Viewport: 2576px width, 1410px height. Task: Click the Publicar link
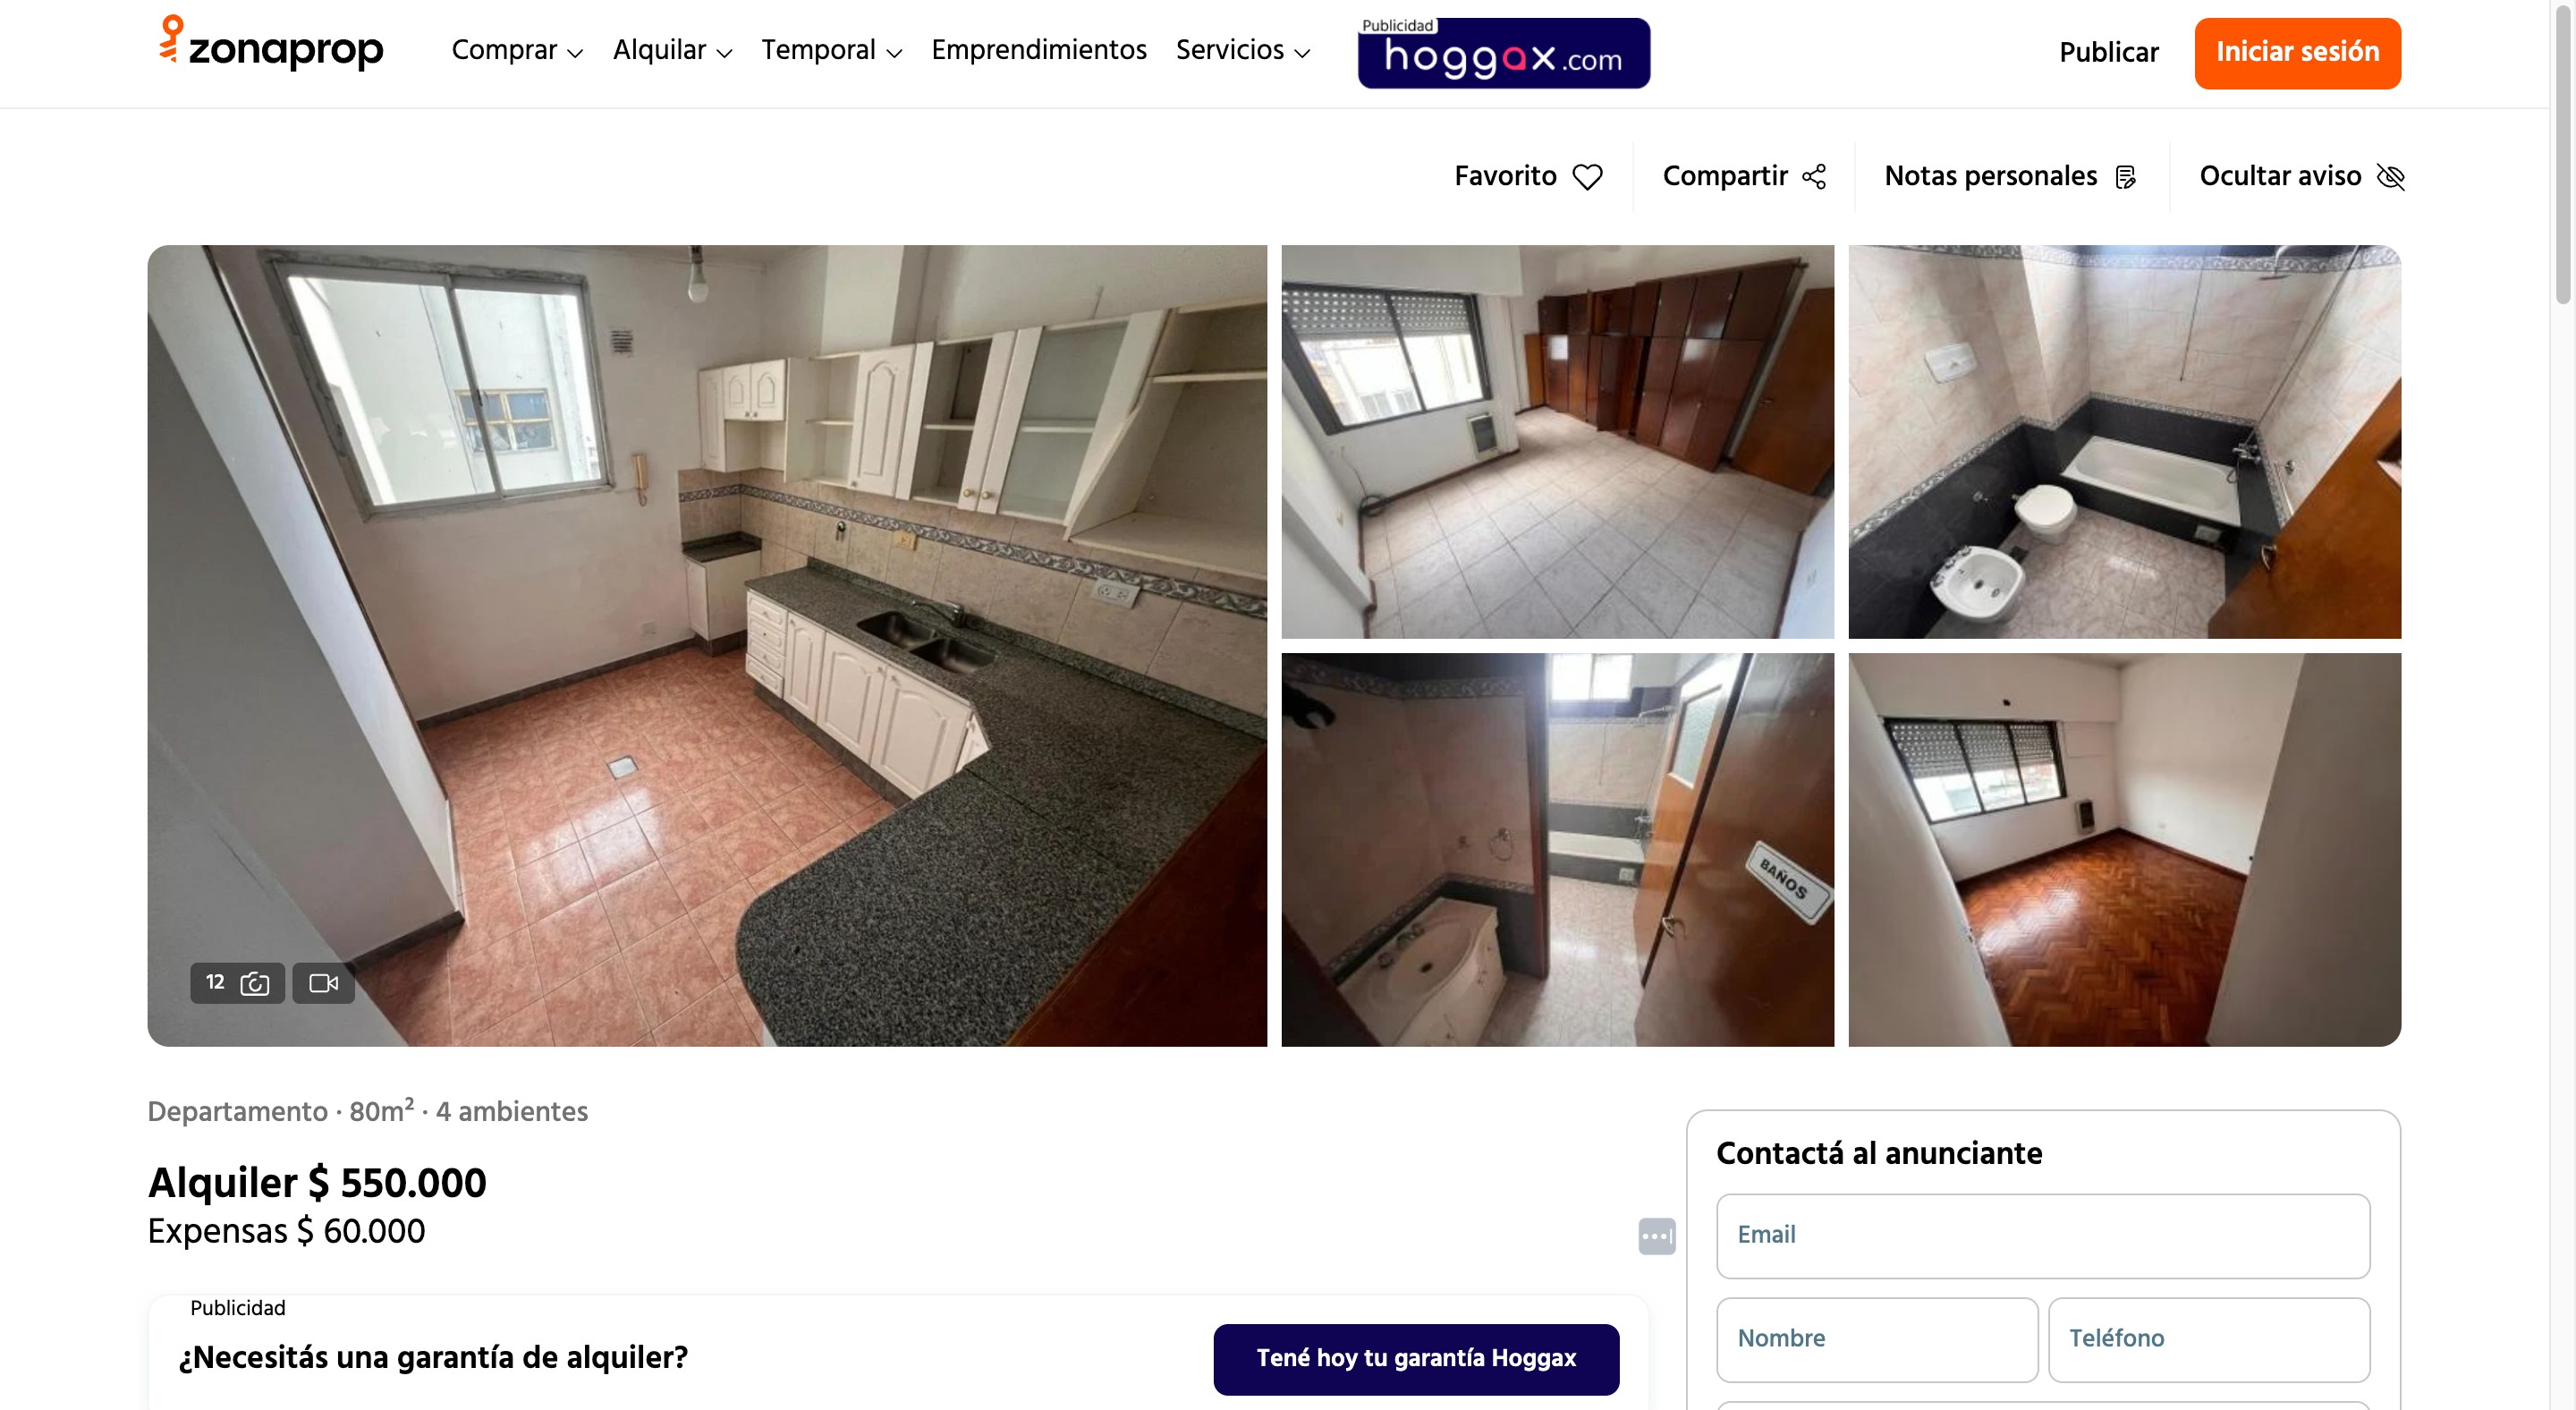[x=2108, y=53]
